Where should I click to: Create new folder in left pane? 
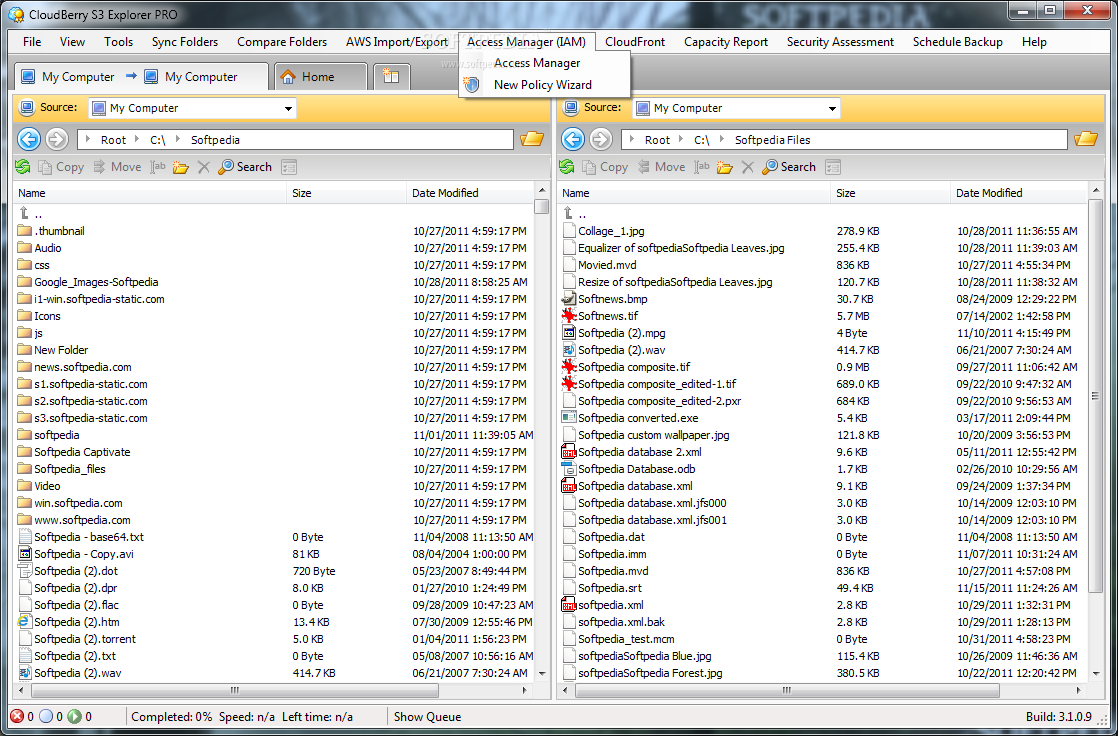click(180, 167)
